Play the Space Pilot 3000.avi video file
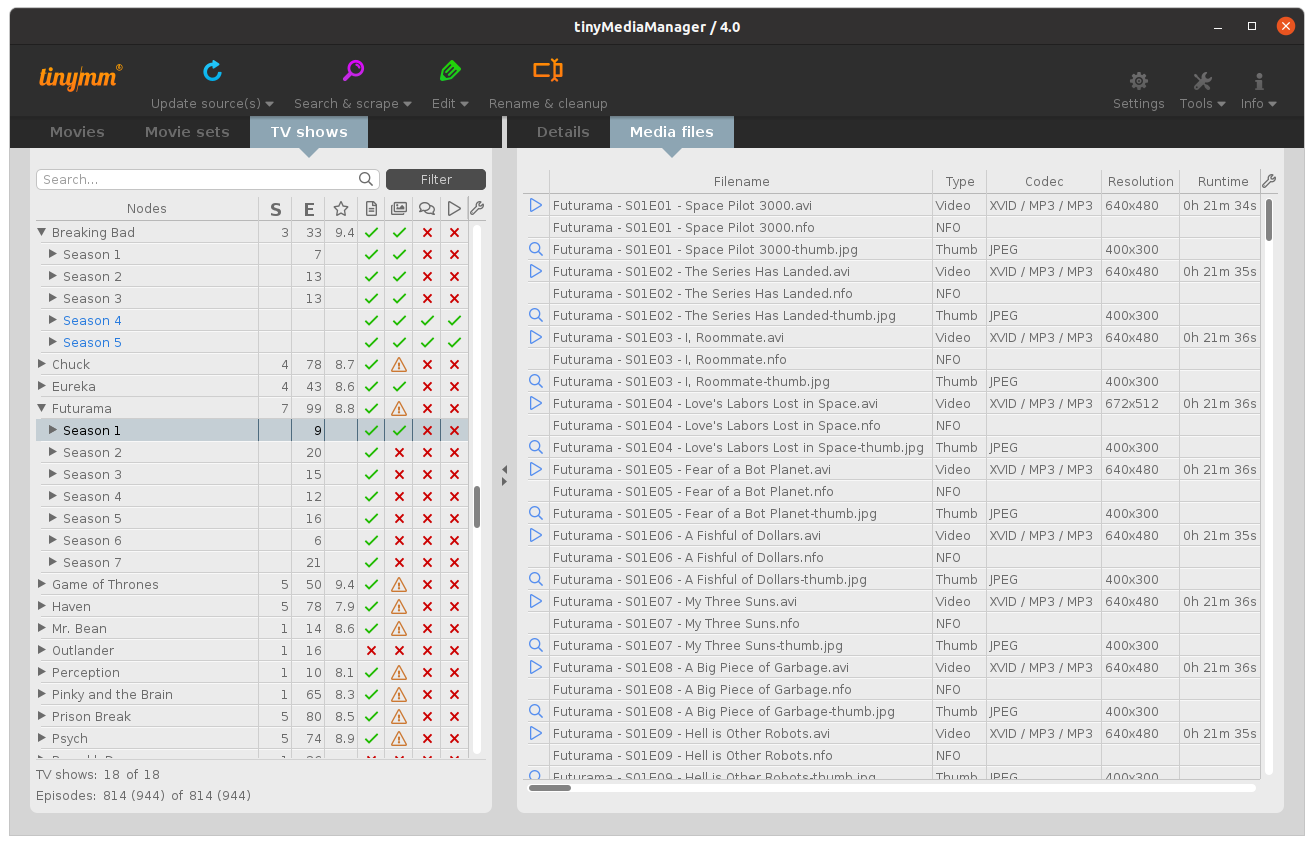Image resolution: width=1314 pixels, height=845 pixels. click(x=536, y=205)
